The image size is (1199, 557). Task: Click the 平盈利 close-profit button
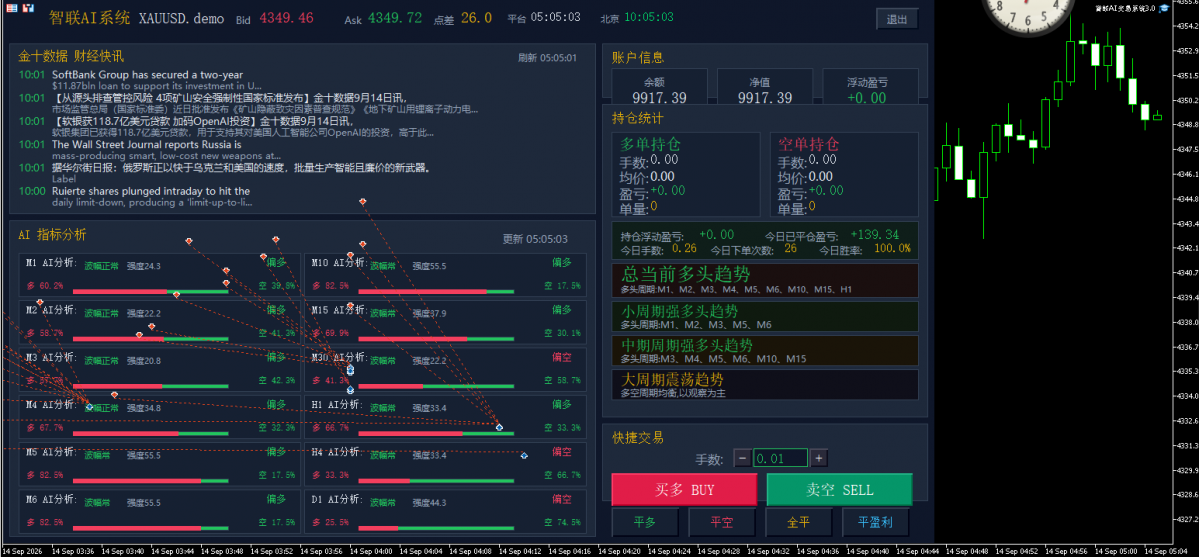coord(874,523)
